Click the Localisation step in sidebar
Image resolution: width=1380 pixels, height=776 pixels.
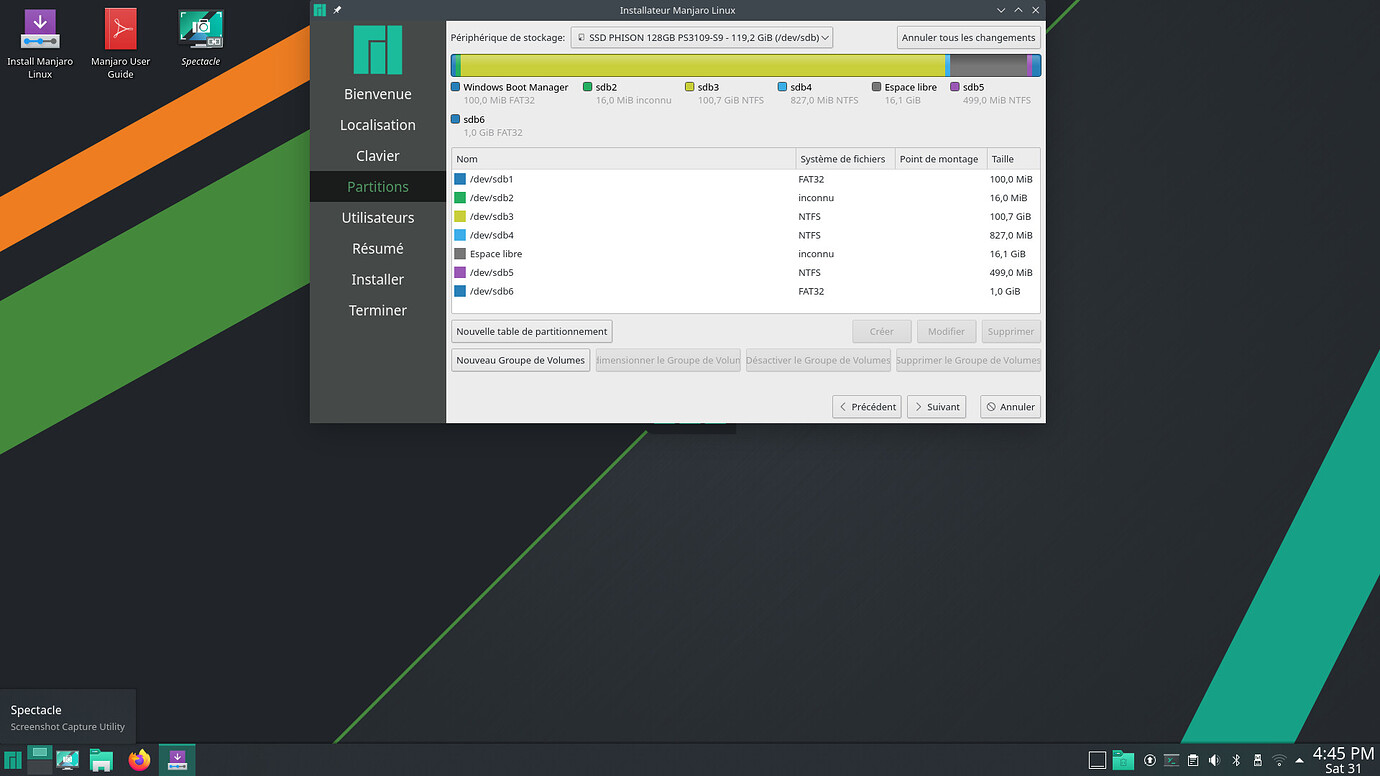(378, 125)
